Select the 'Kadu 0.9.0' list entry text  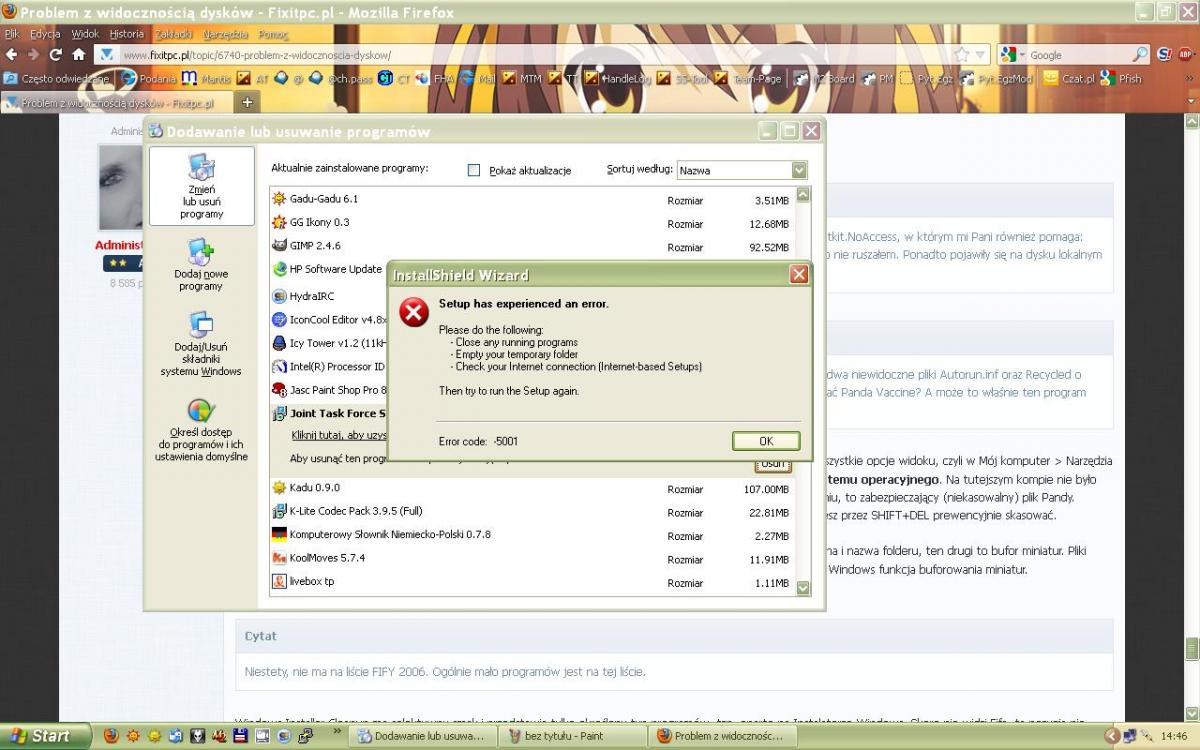point(315,488)
